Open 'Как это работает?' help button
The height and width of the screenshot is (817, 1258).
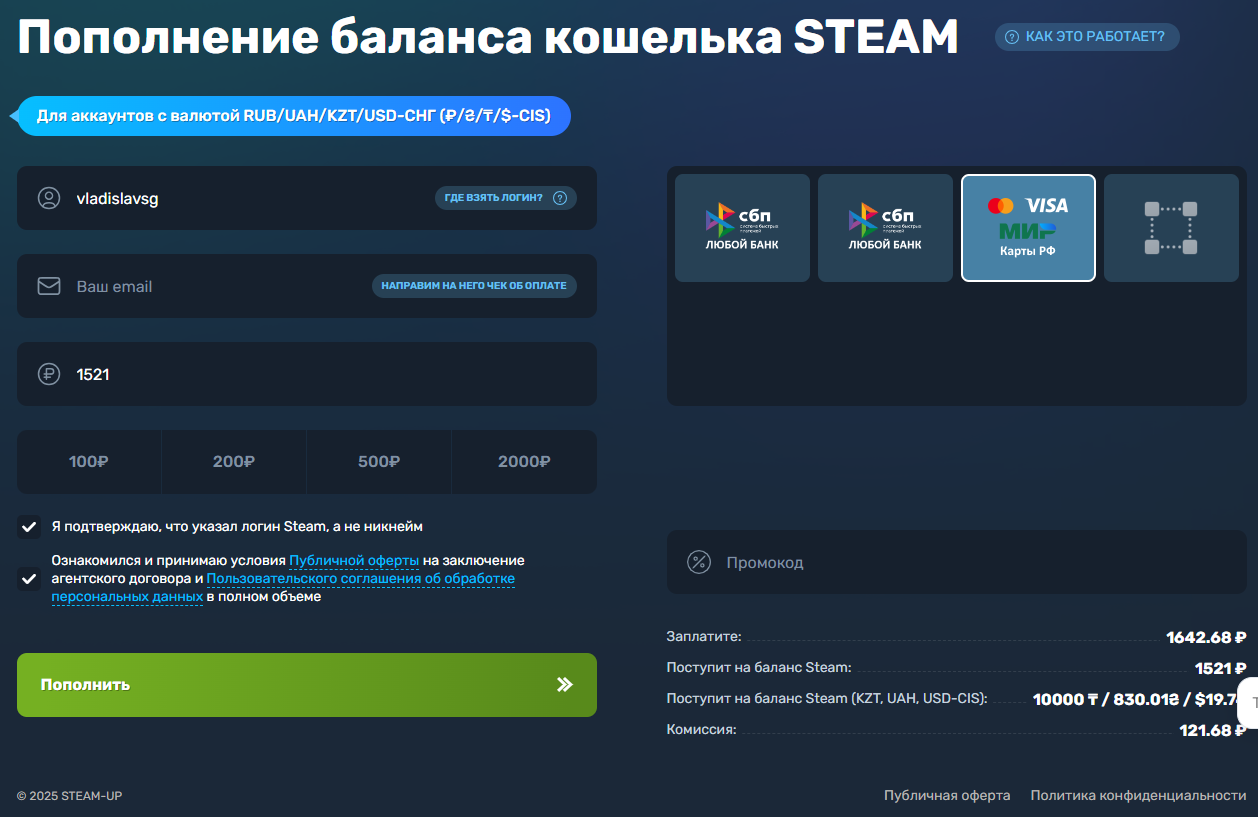coord(1087,37)
